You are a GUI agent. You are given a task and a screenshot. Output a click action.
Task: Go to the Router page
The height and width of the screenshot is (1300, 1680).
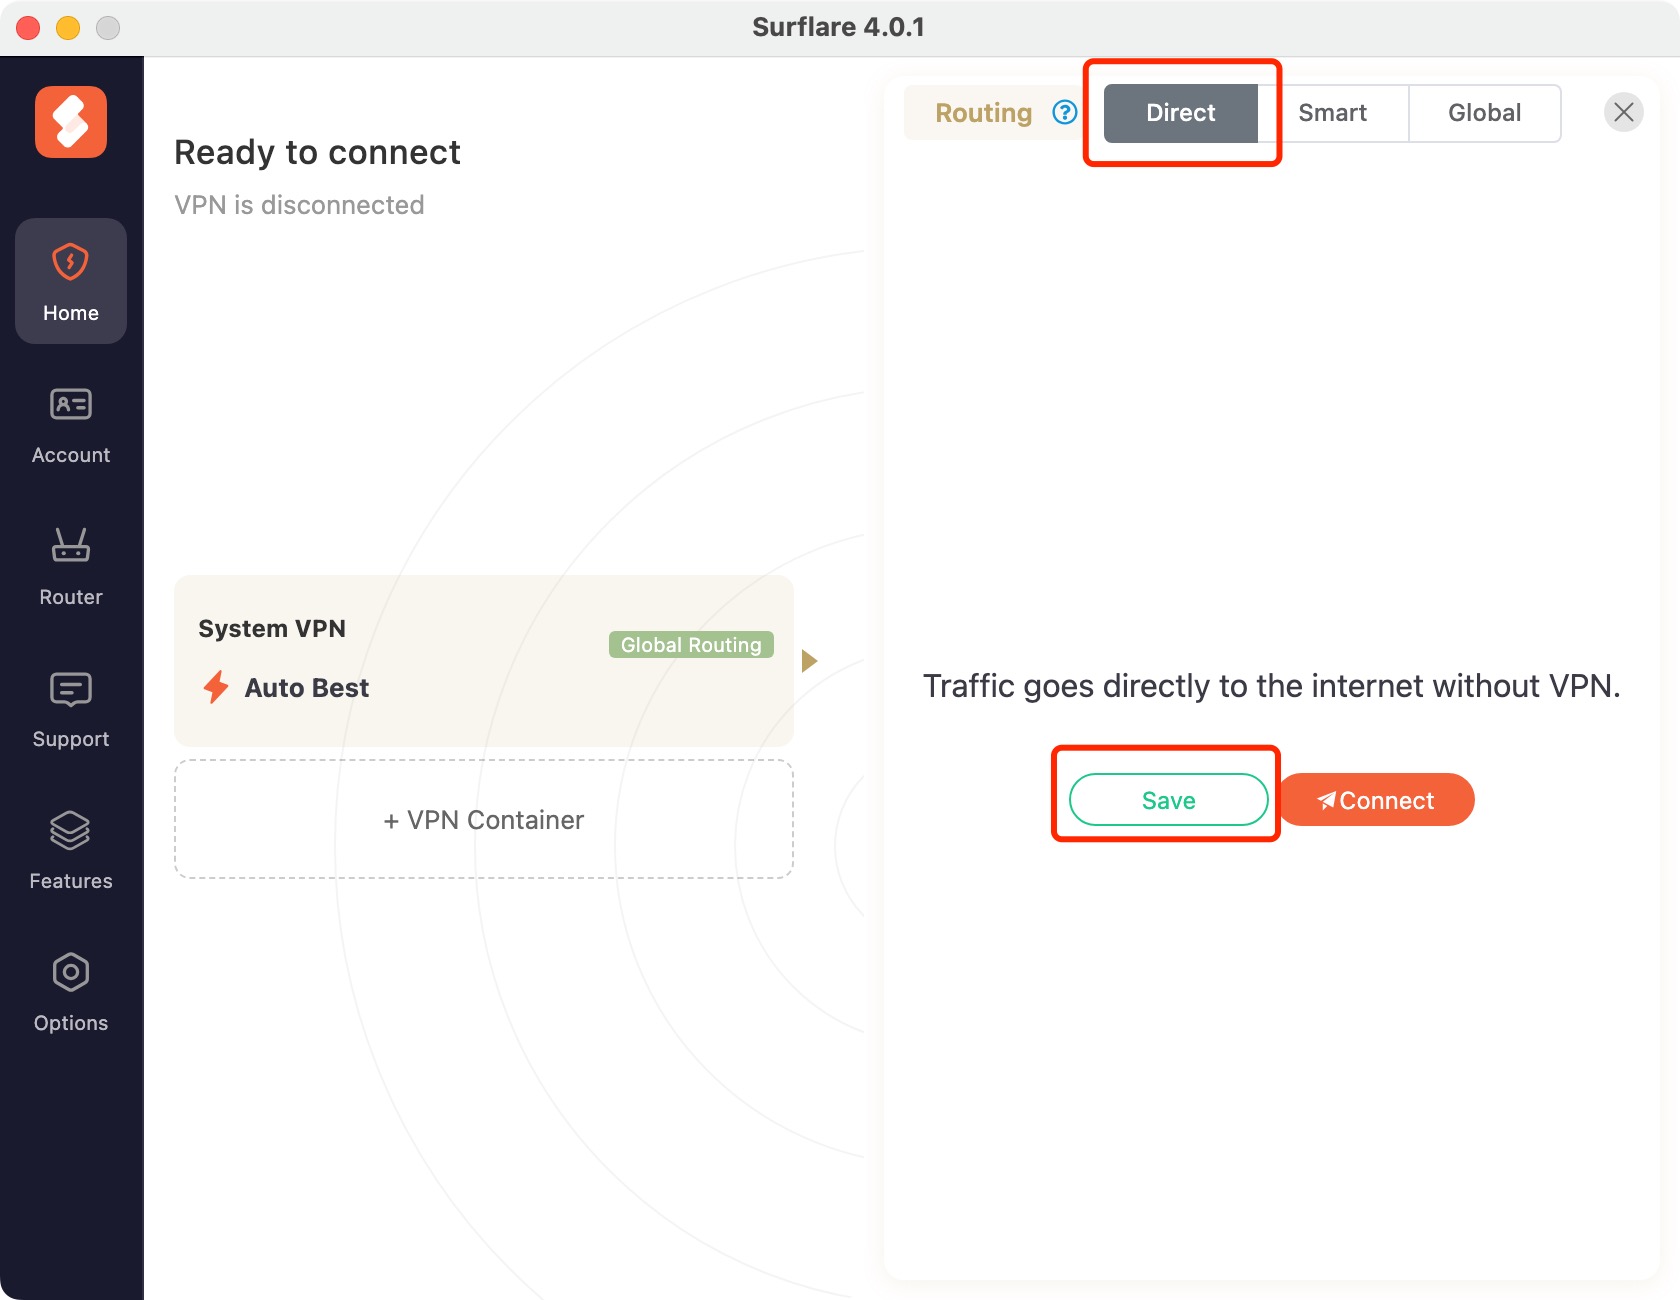70,568
